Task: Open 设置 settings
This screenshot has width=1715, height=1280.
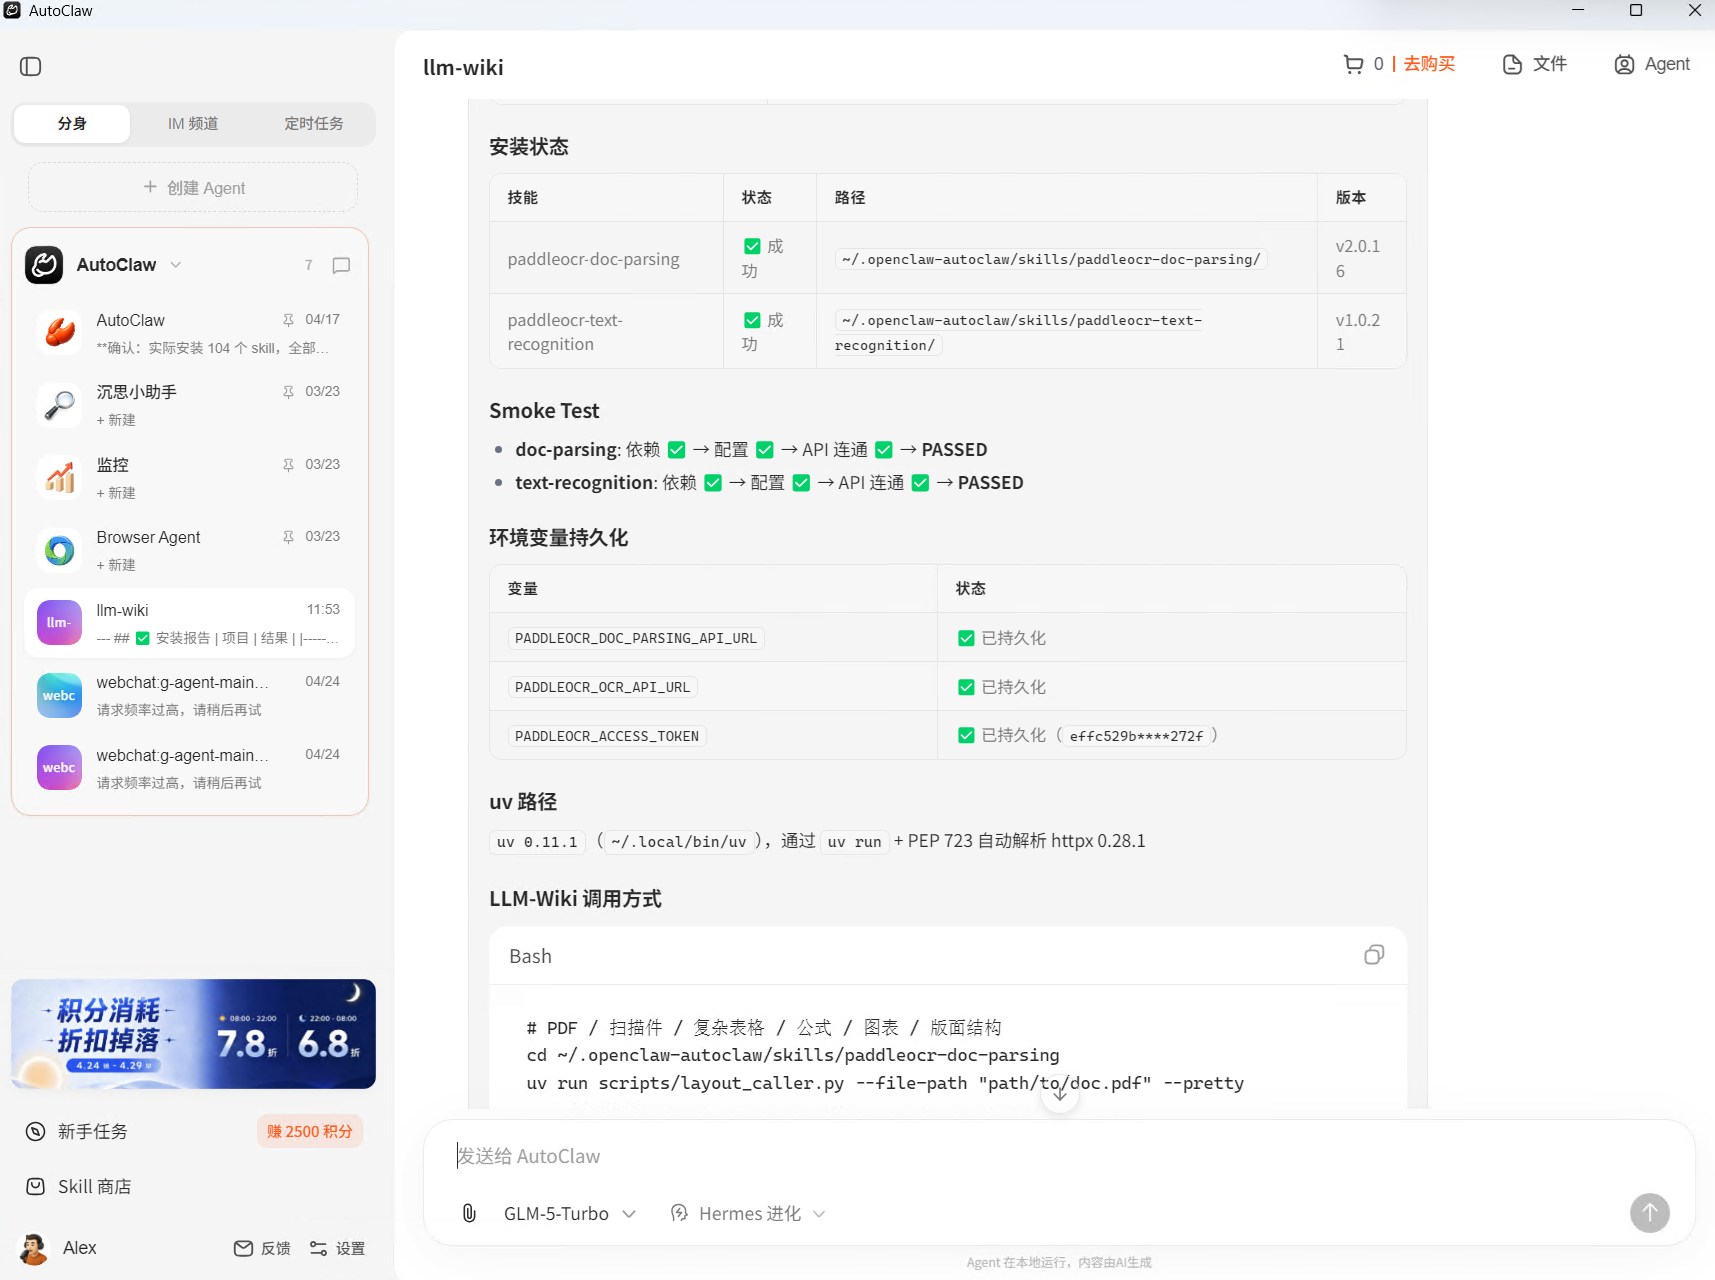Action: tap(338, 1248)
